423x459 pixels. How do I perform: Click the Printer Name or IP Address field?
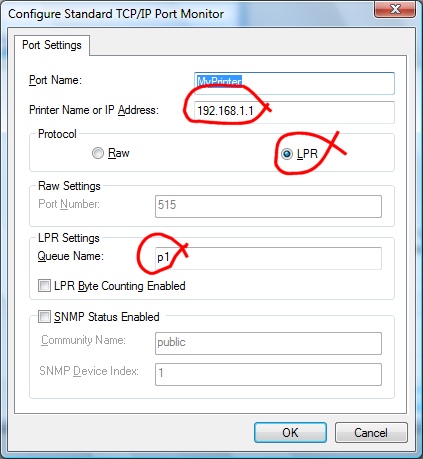[x=294, y=112]
